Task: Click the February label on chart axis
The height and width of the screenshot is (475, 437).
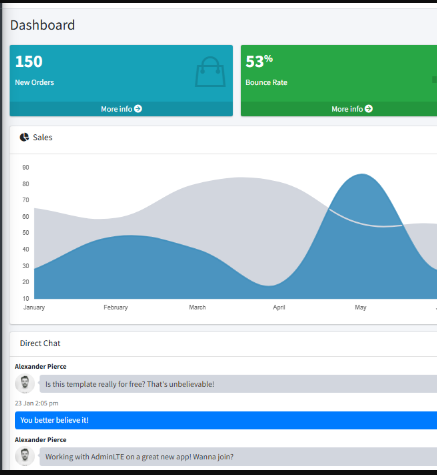Action: click(x=116, y=307)
